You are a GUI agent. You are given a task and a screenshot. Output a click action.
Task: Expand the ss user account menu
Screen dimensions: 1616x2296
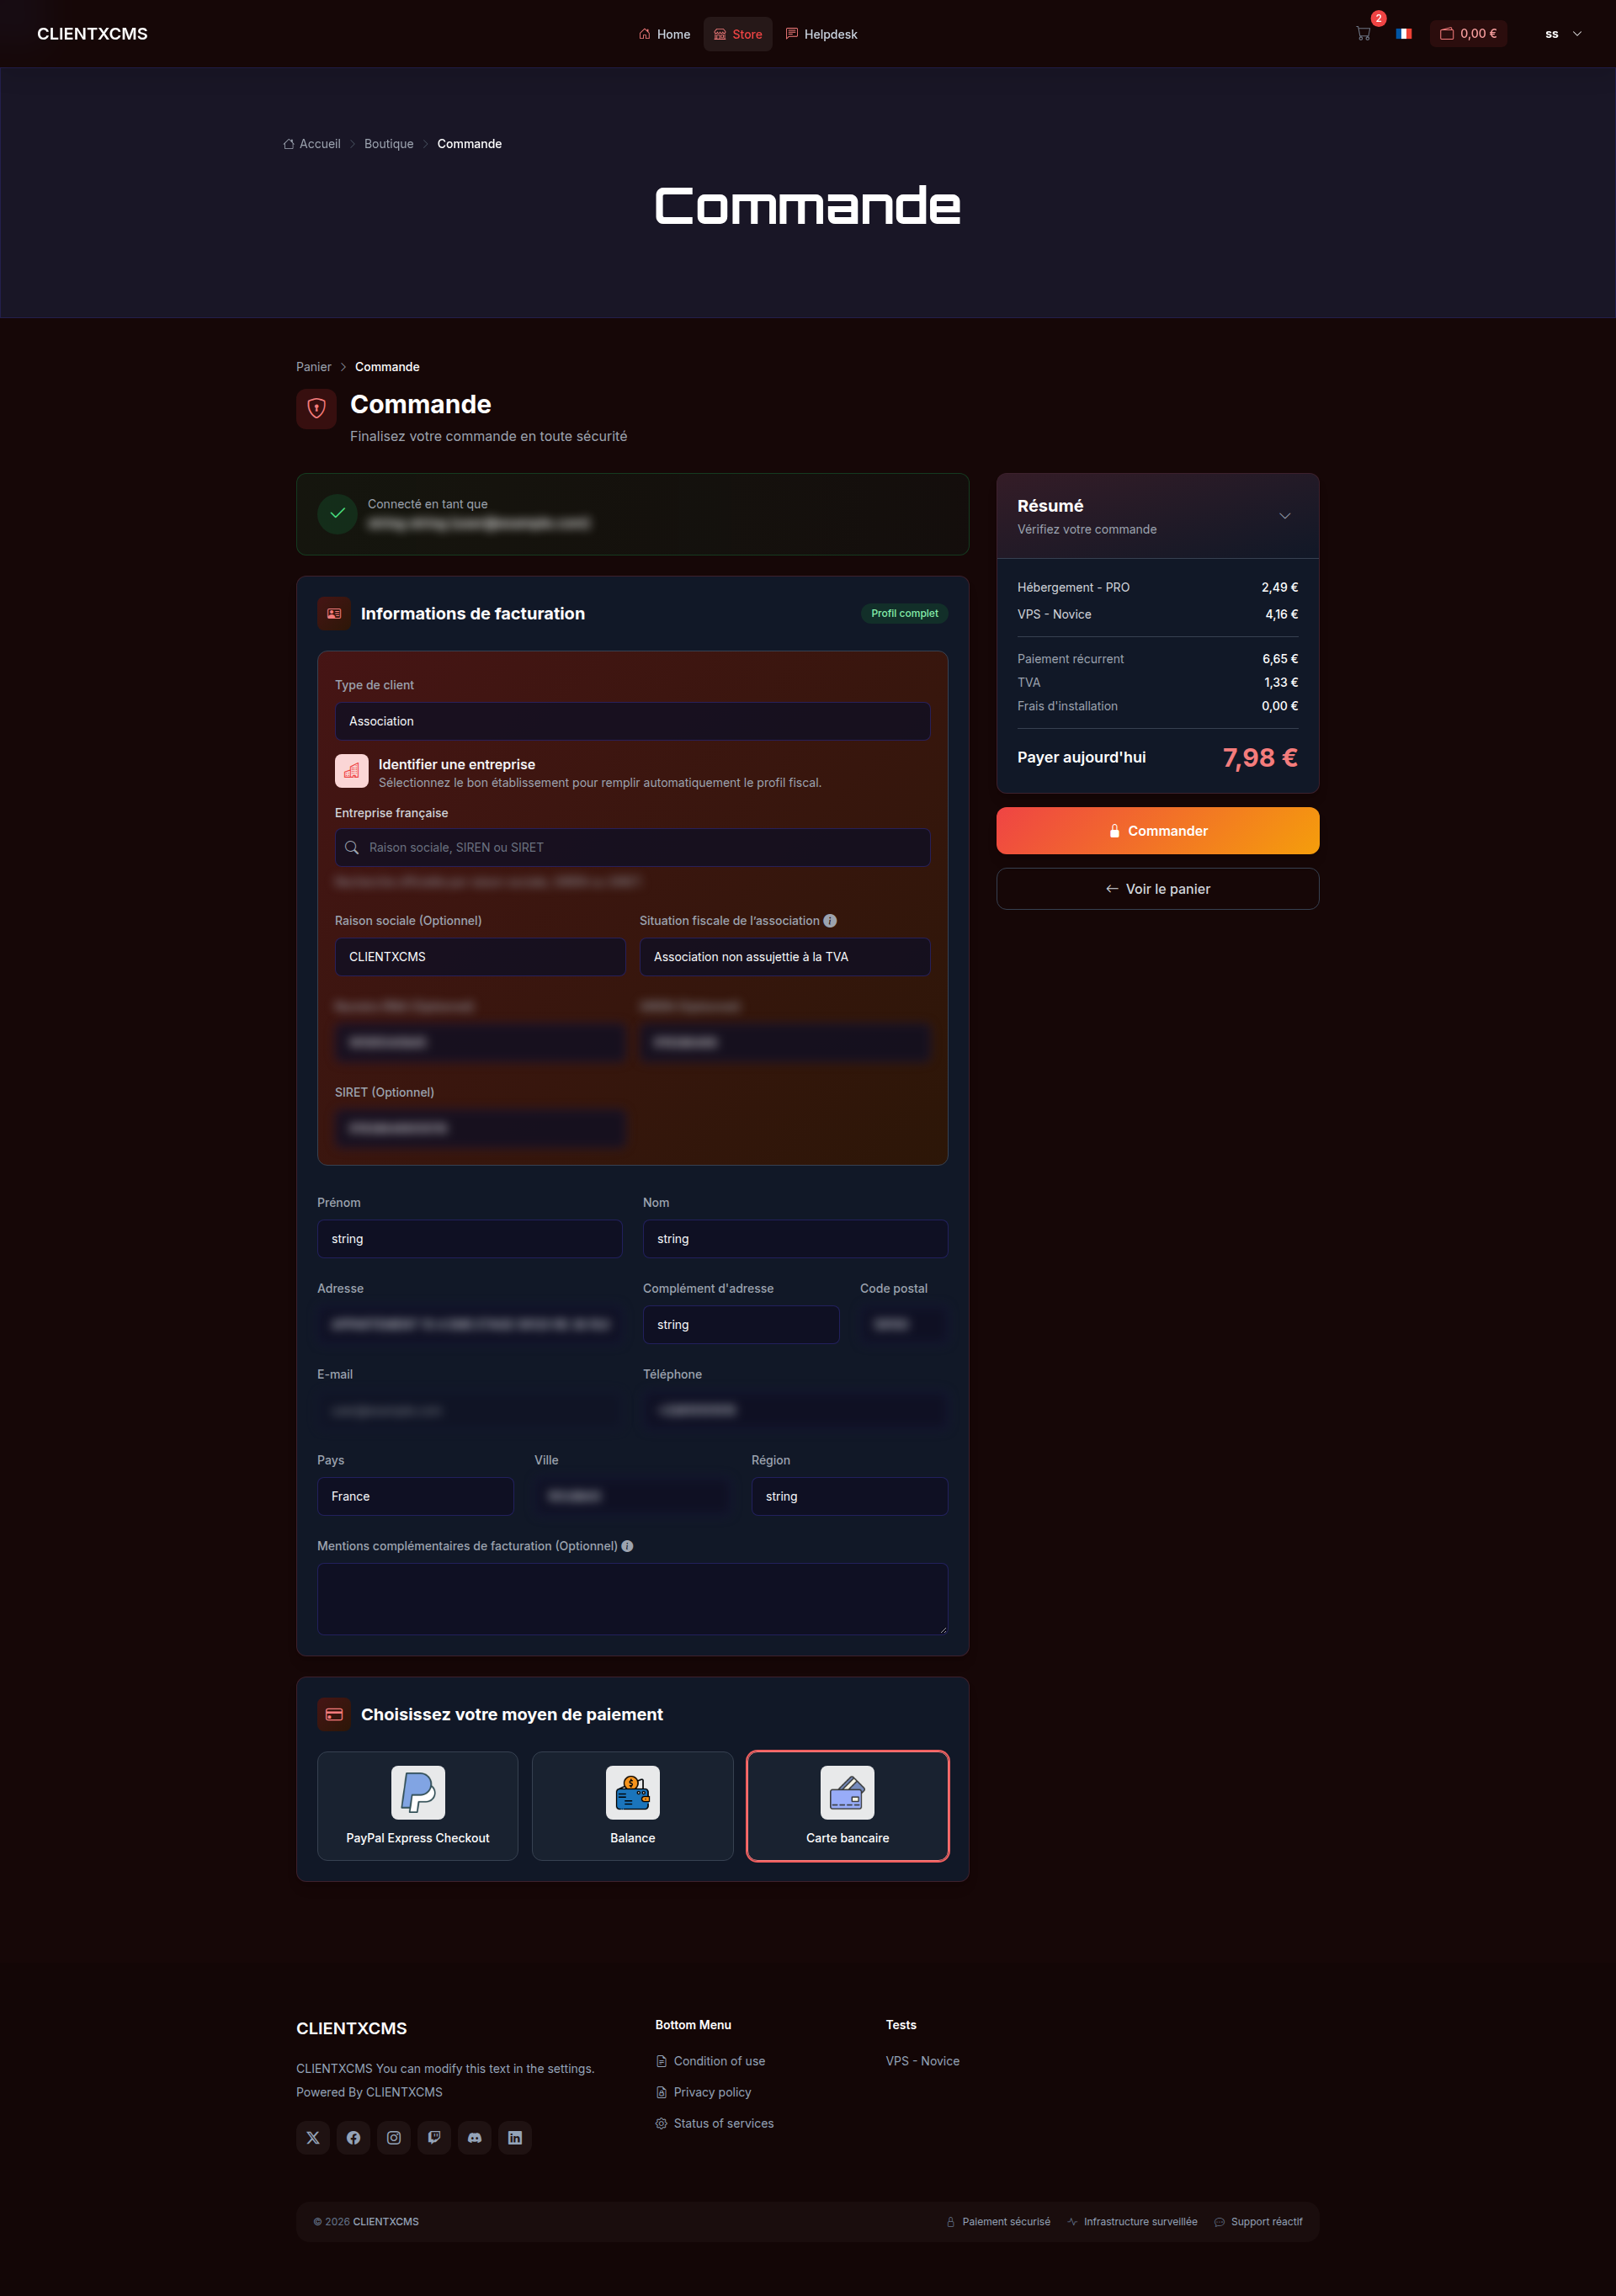click(1563, 34)
